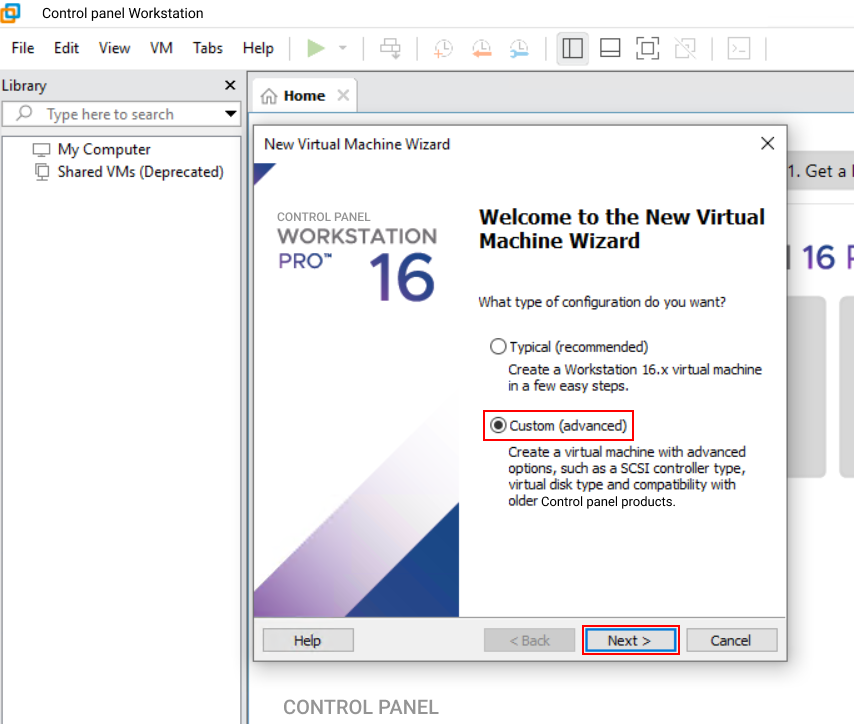Select the Custom (advanced) radio button

coord(498,426)
